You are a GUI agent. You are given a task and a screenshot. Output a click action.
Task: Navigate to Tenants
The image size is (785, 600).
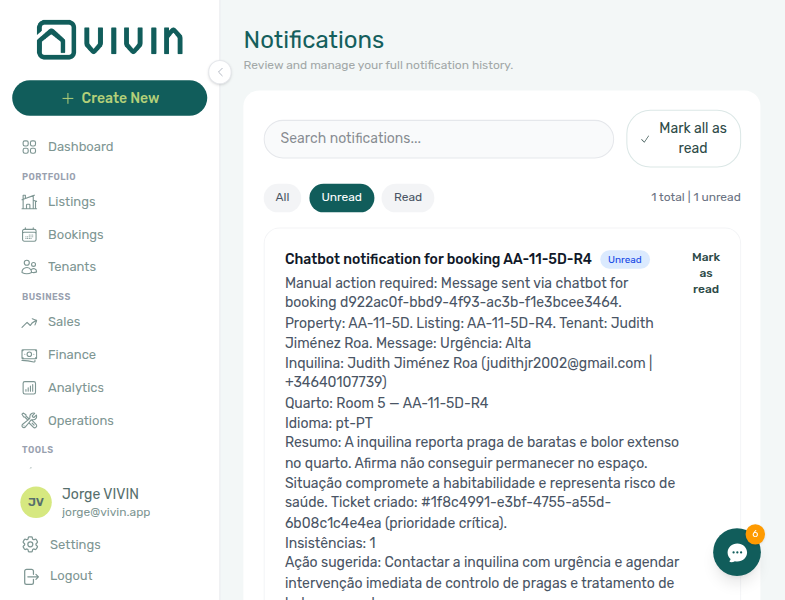72,266
